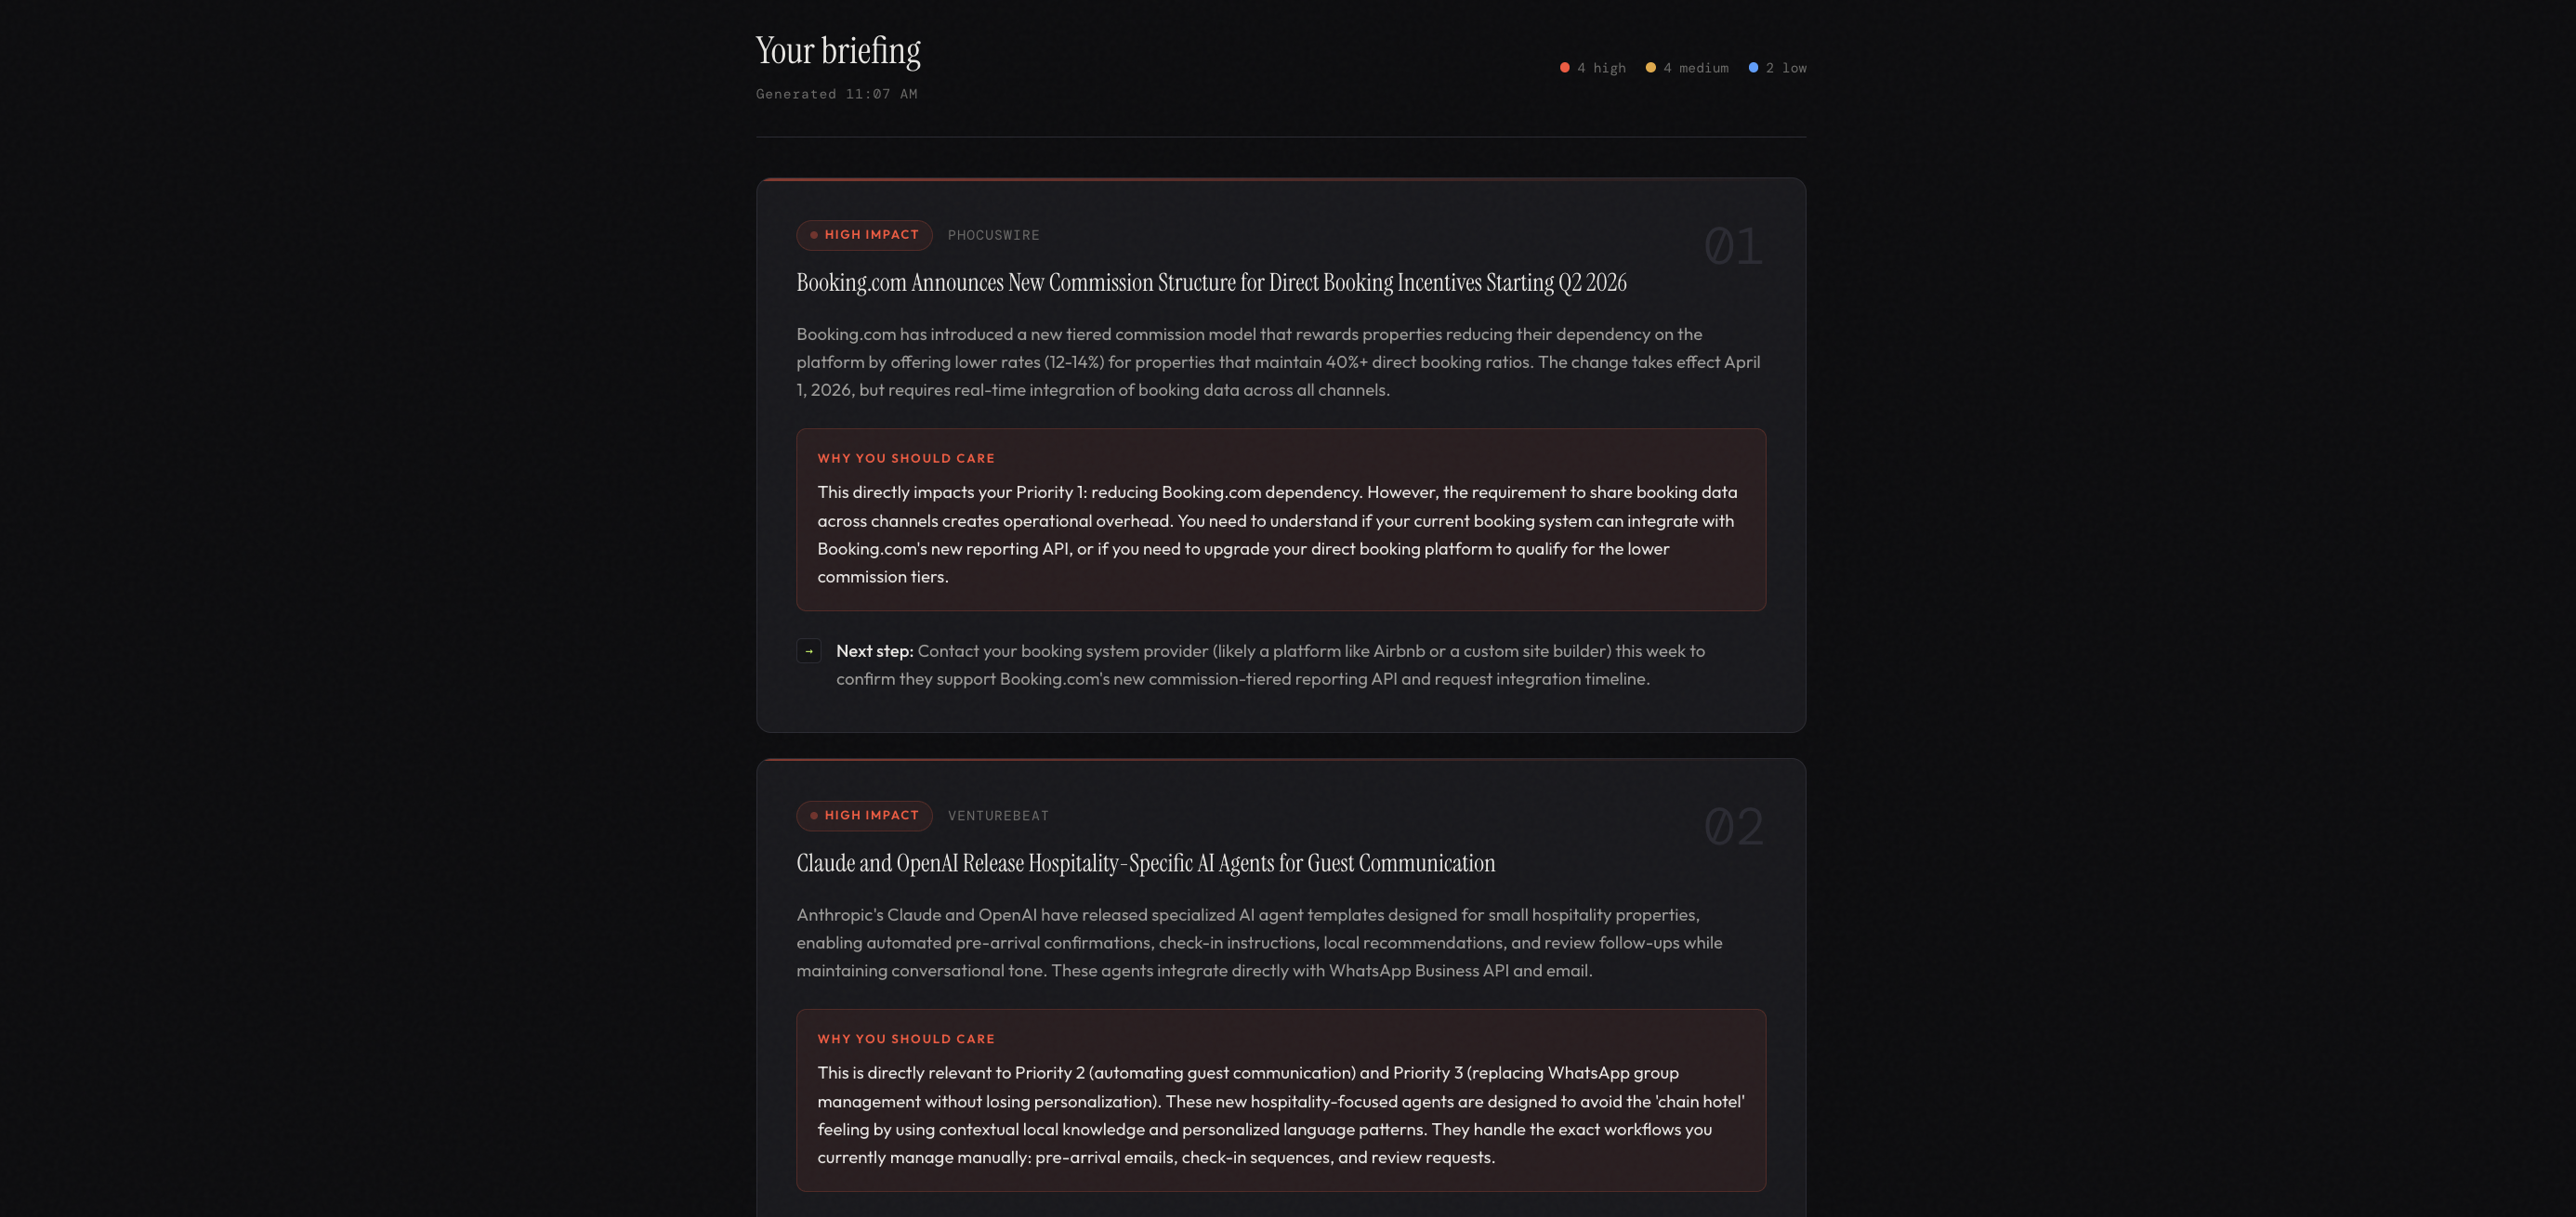The width and height of the screenshot is (2576, 1217).
Task: Click the red high-count indicator dot
Action: [x=1564, y=68]
